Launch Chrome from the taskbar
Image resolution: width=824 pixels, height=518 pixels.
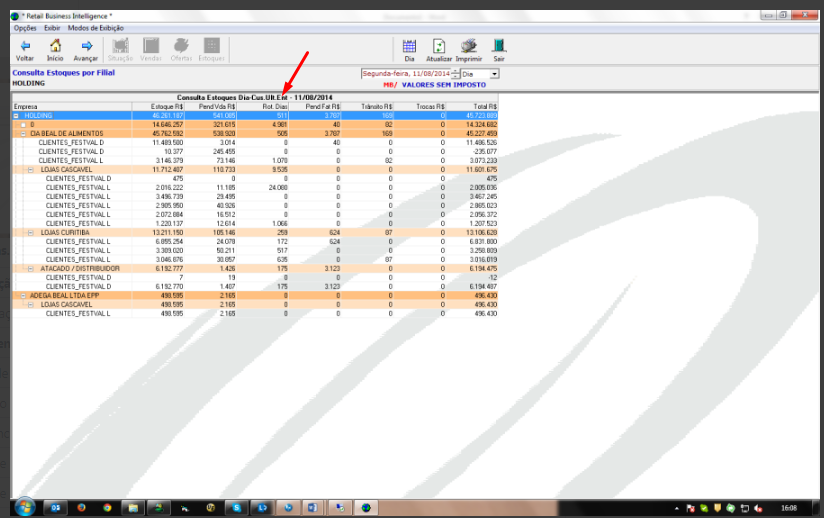pyautogui.click(x=107, y=507)
